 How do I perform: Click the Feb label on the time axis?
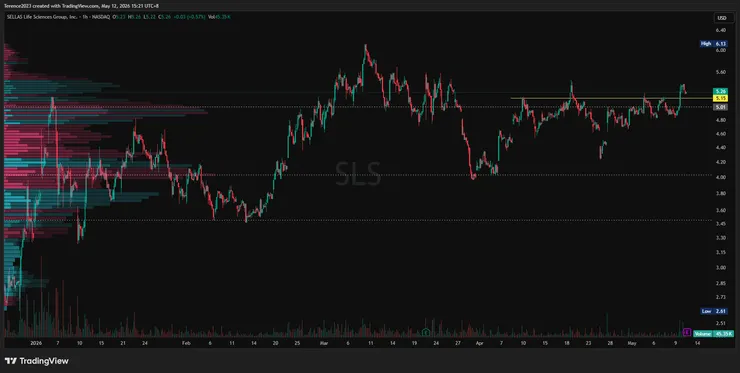pyautogui.click(x=186, y=344)
